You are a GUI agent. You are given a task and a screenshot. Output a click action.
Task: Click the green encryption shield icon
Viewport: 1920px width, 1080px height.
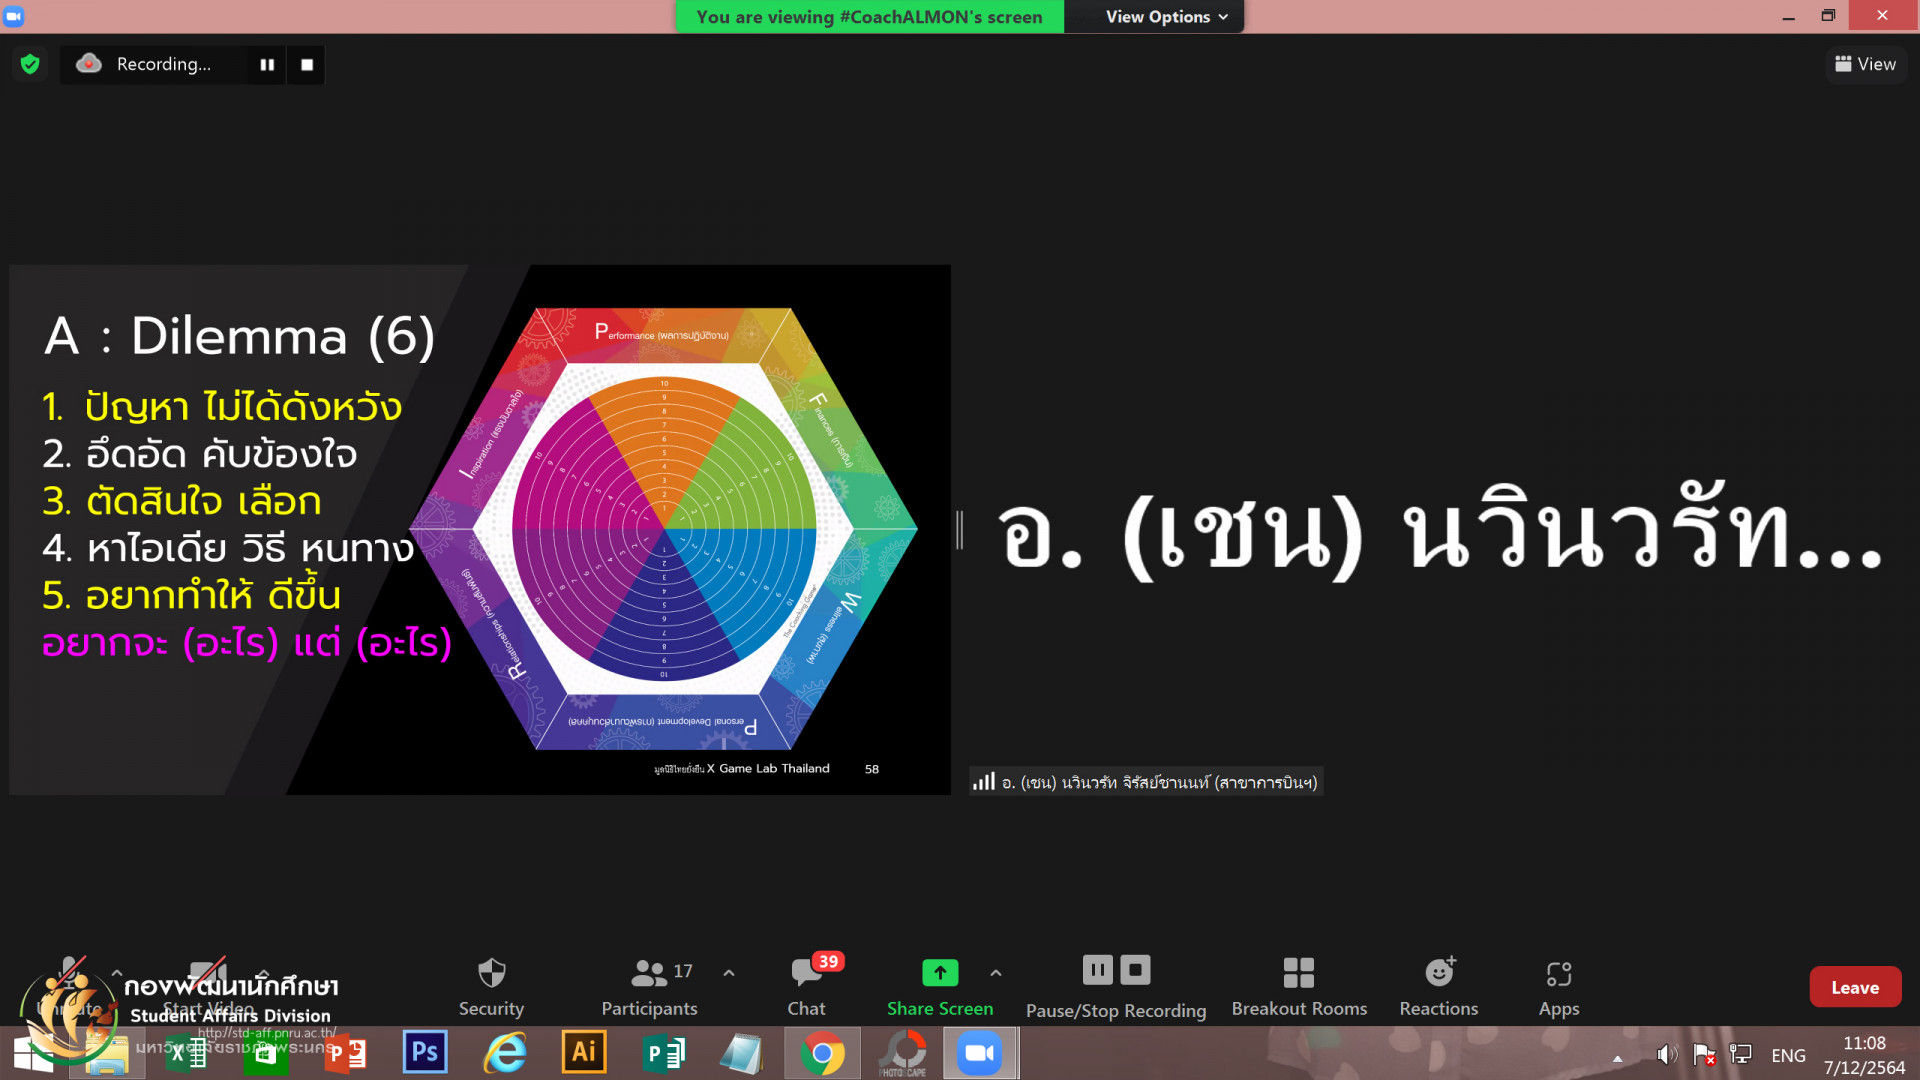(30, 64)
